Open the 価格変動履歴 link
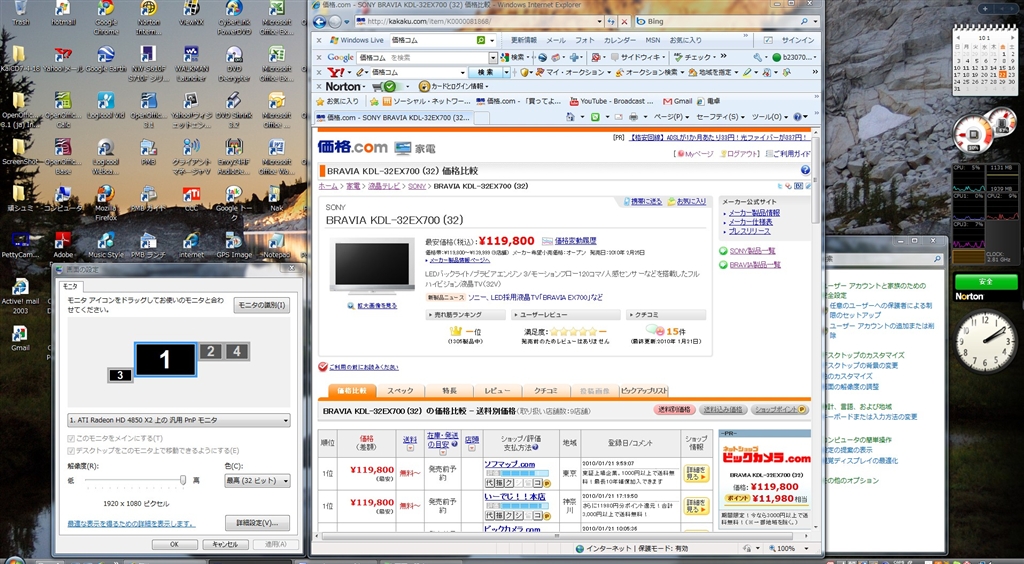This screenshot has height=564, width=1024. [x=575, y=242]
